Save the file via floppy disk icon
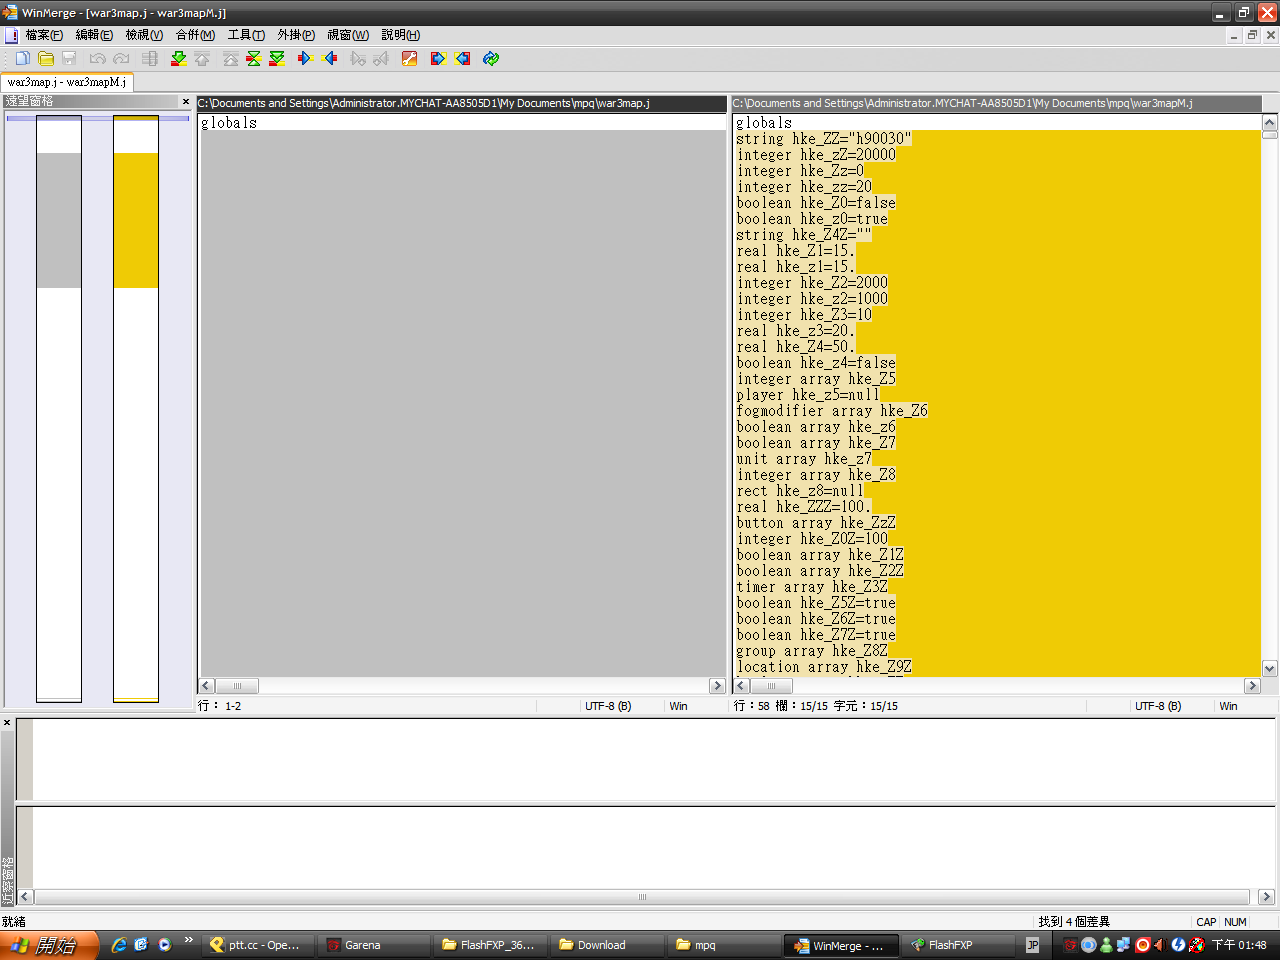This screenshot has height=960, width=1280. click(69, 59)
